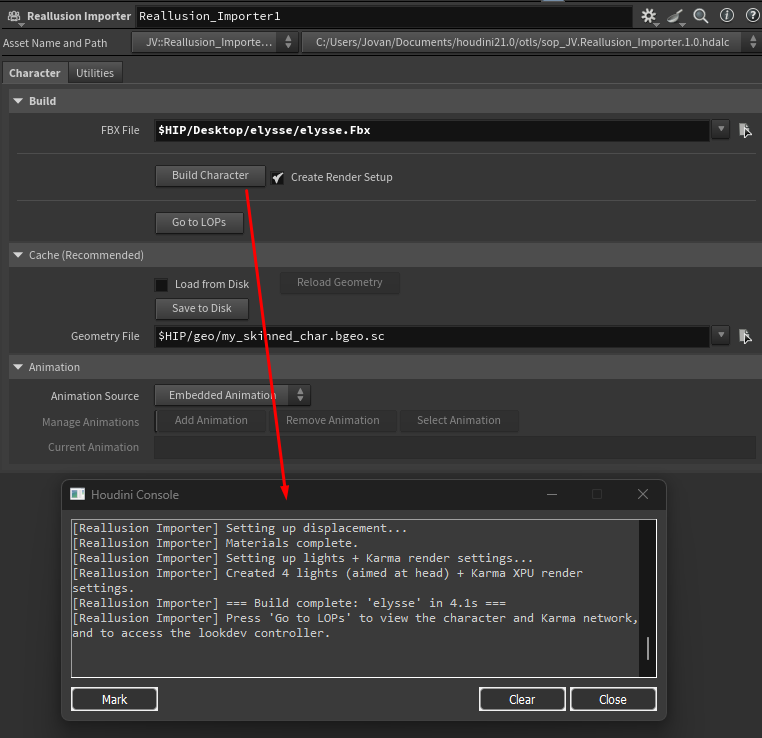The width and height of the screenshot is (762, 738).
Task: Collapse the Build section
Action: (18, 101)
